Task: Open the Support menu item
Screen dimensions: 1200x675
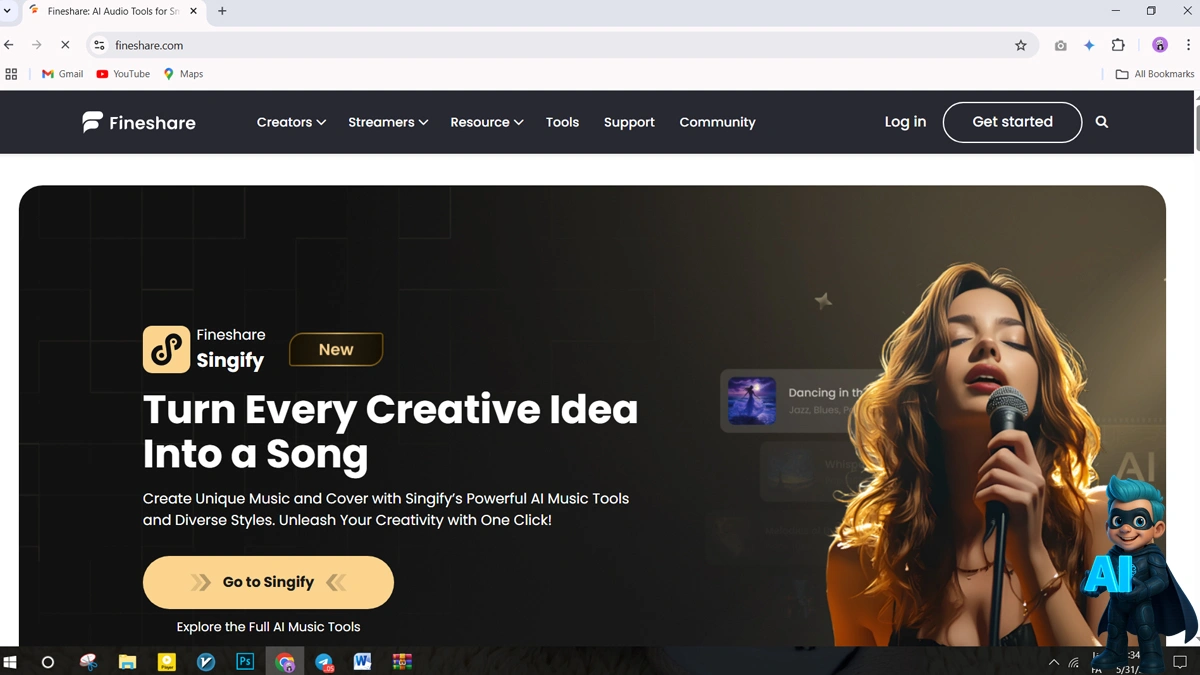Action: click(x=629, y=122)
